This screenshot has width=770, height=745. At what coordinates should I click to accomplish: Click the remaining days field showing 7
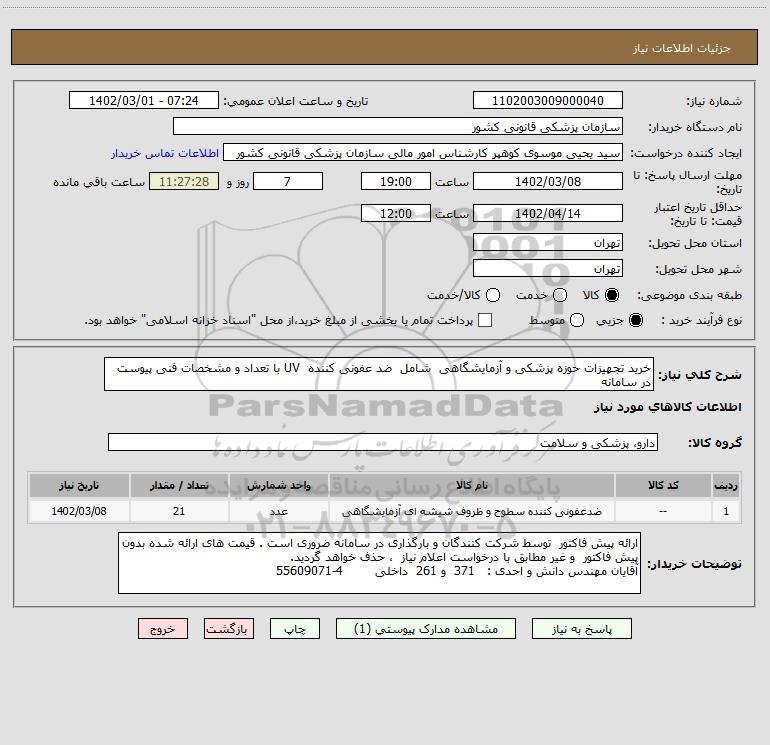click(288, 181)
